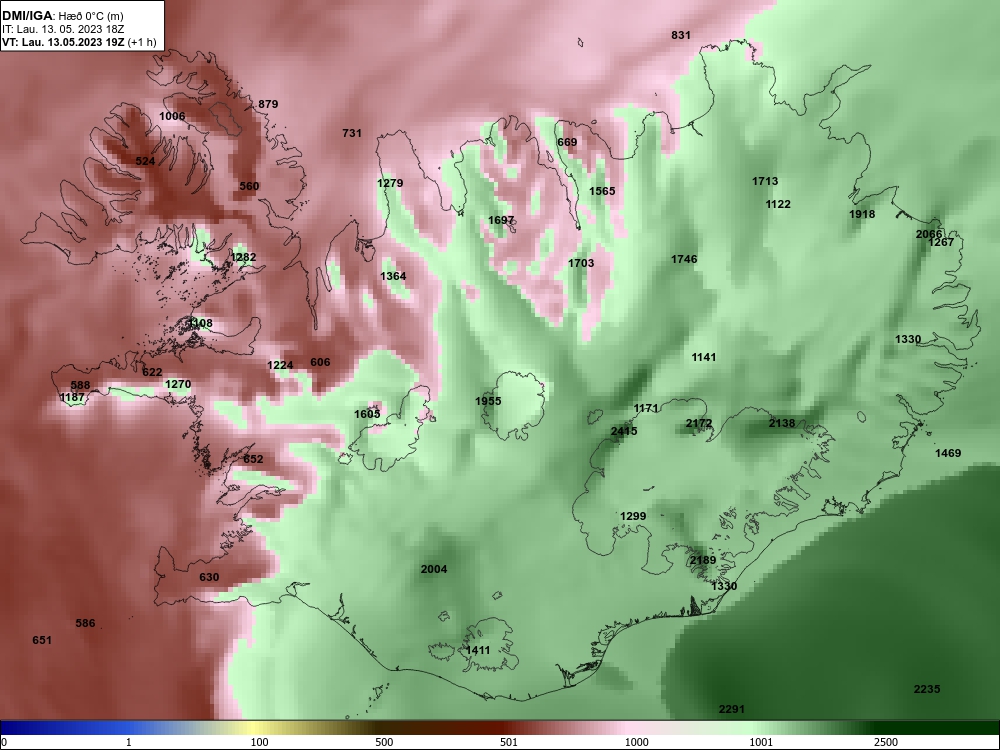
Task: Select the 1006 value in the Westfjords
Action: point(172,116)
